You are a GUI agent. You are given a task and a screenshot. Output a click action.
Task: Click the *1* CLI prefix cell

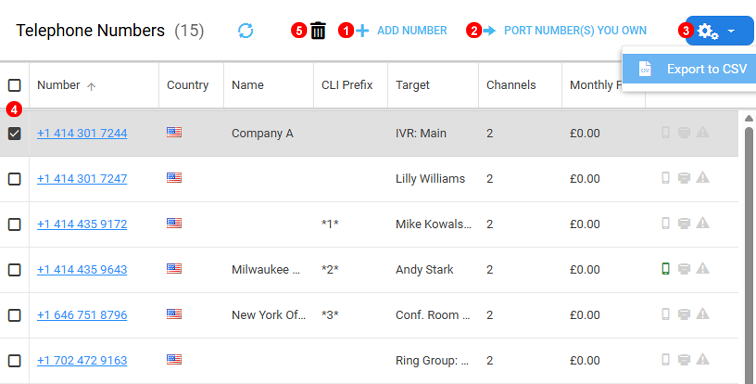pyautogui.click(x=330, y=224)
